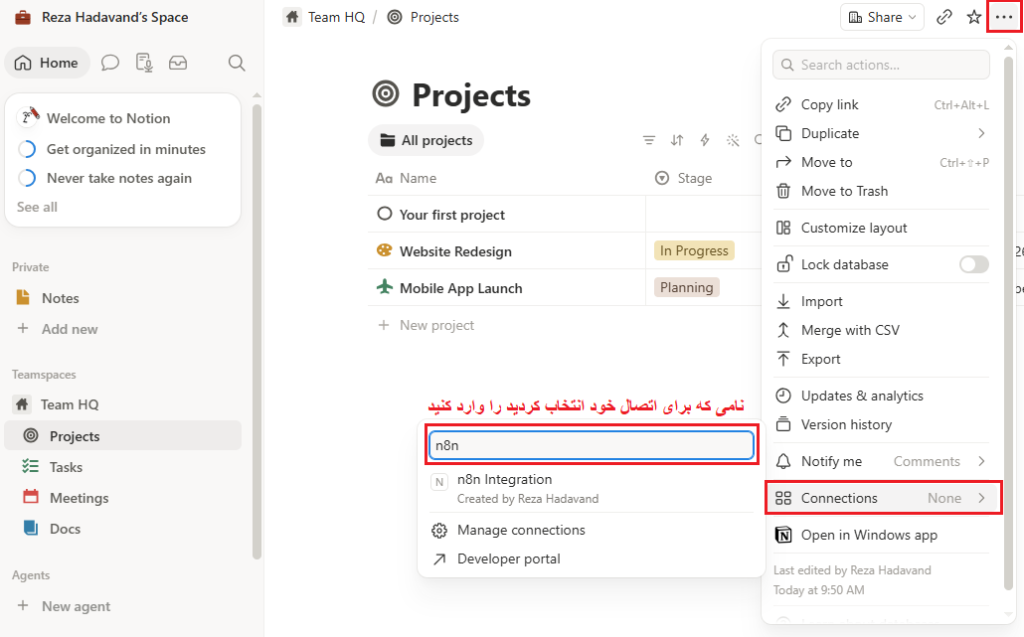Open Developer portal link
Viewport: 1024px width, 637px height.
(x=591, y=559)
